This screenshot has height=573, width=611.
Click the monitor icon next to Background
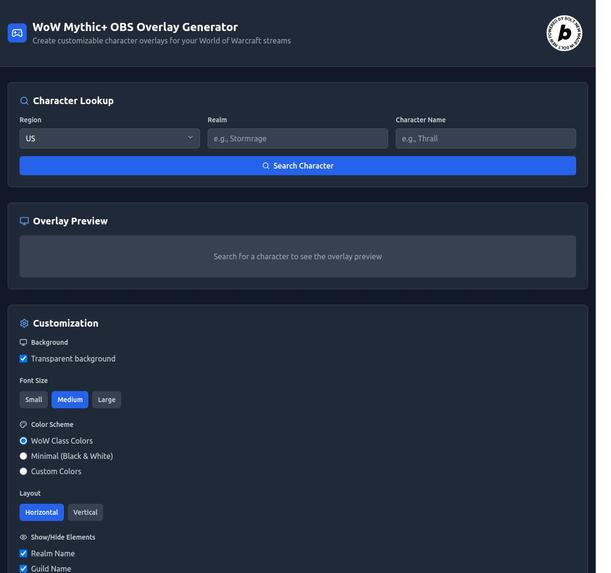(x=23, y=342)
